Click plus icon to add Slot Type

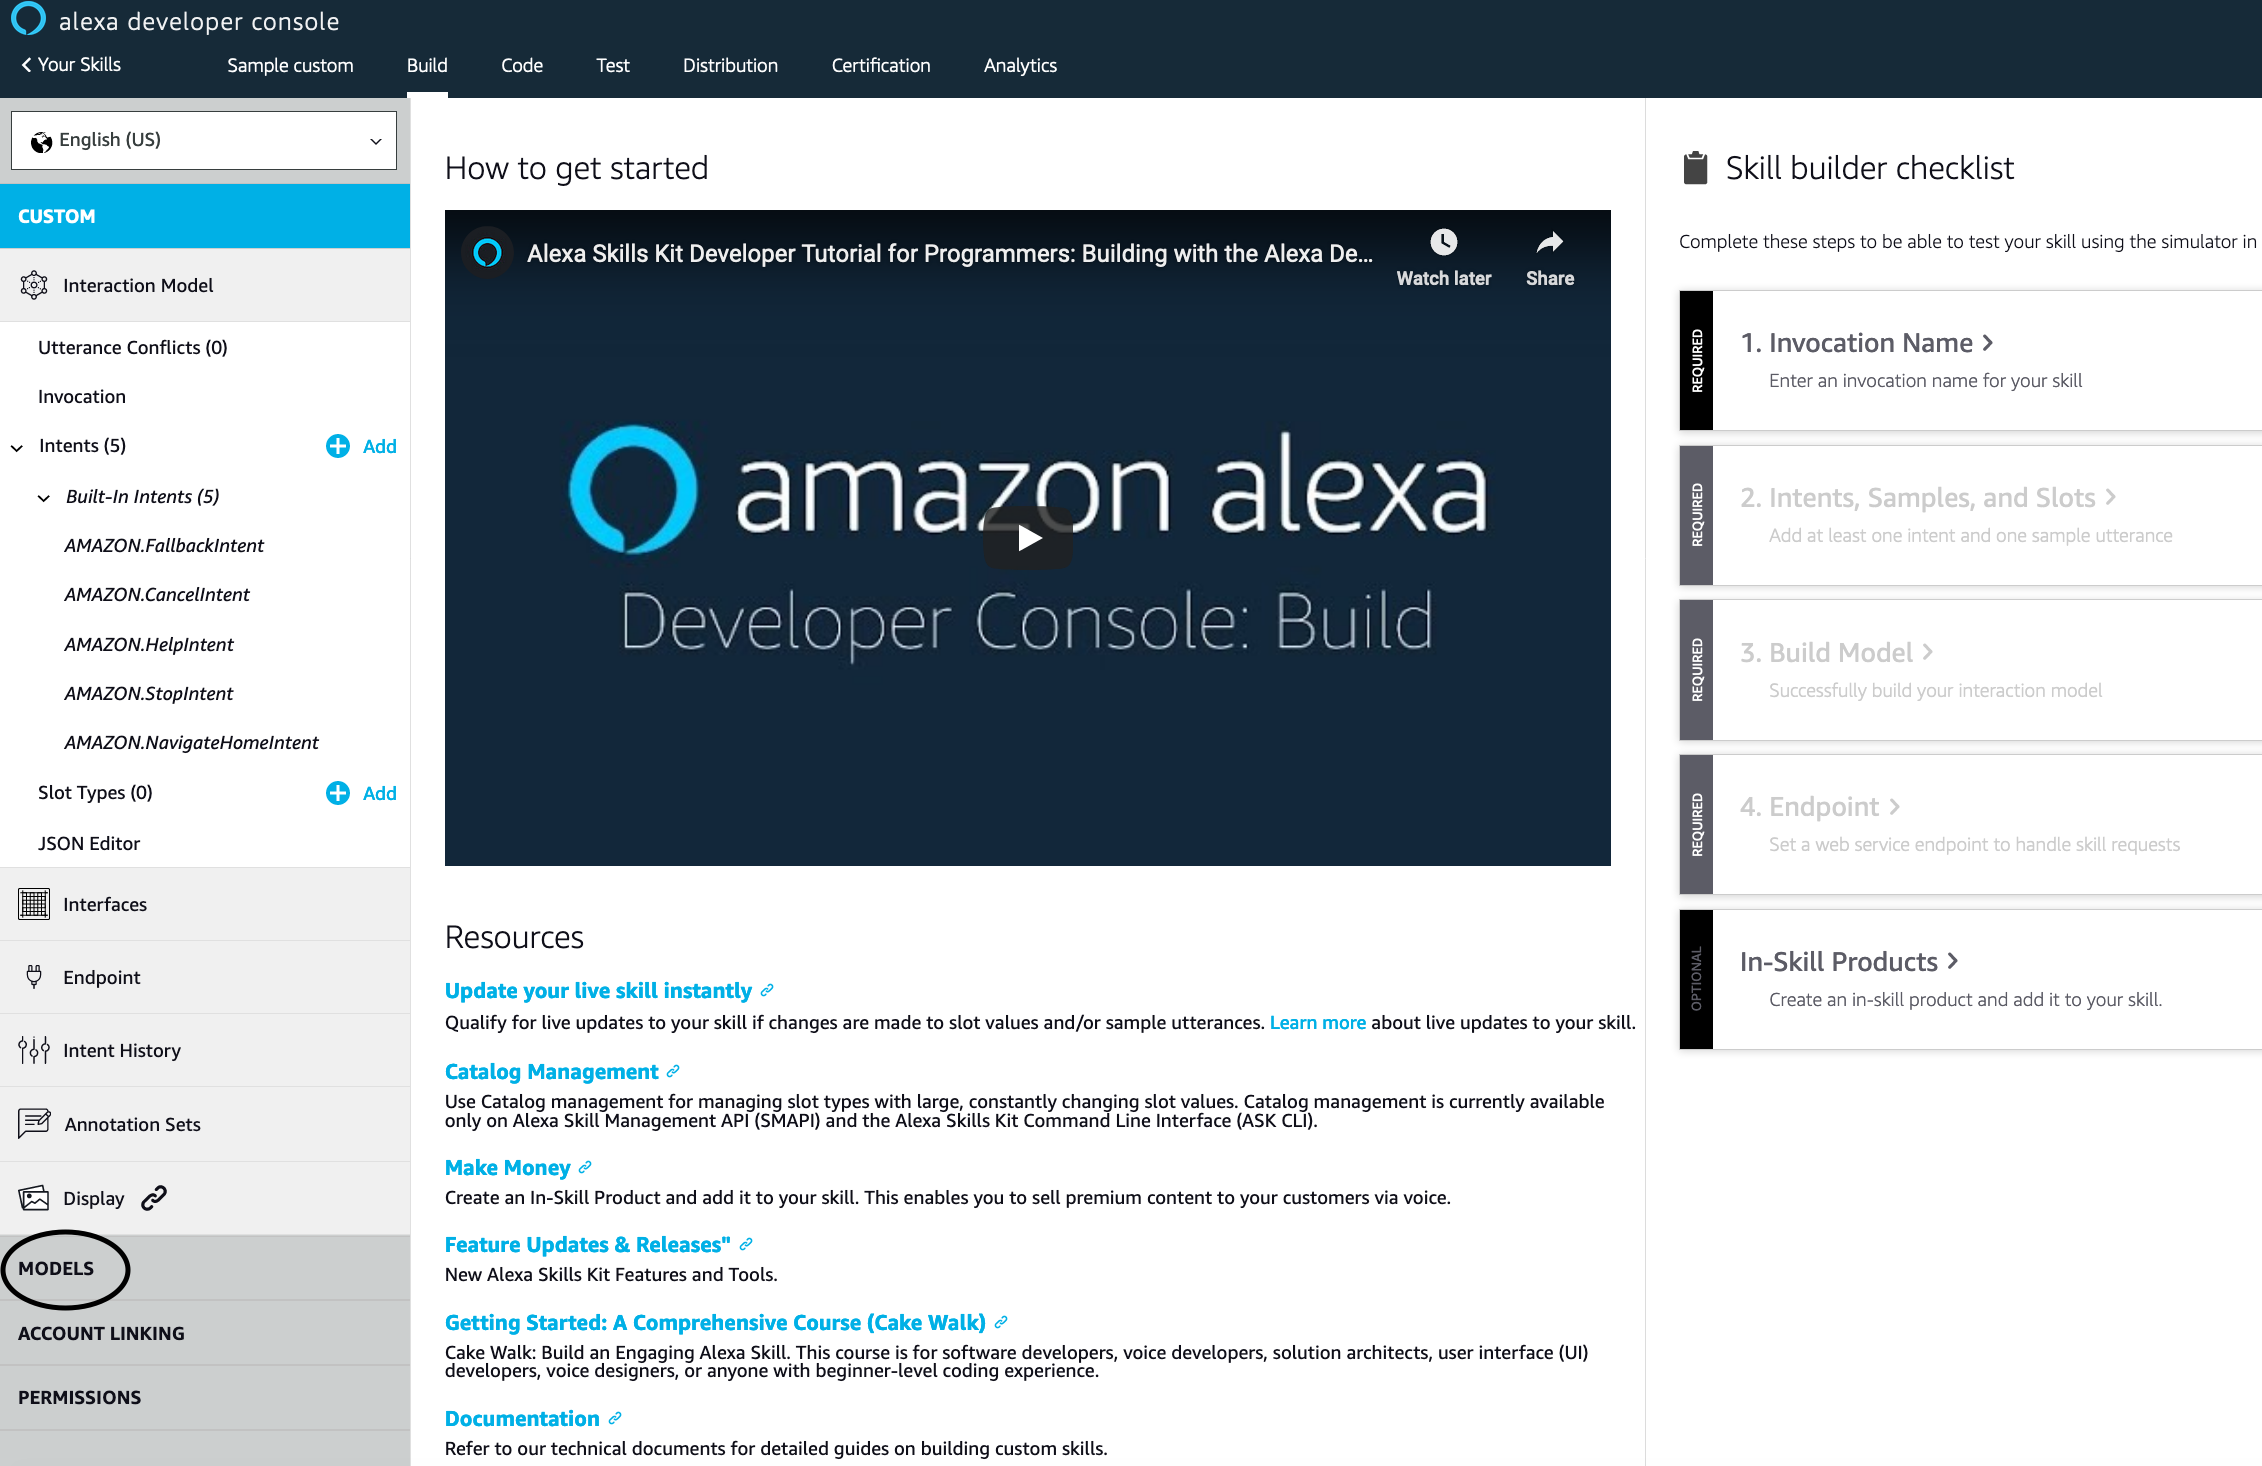[338, 793]
